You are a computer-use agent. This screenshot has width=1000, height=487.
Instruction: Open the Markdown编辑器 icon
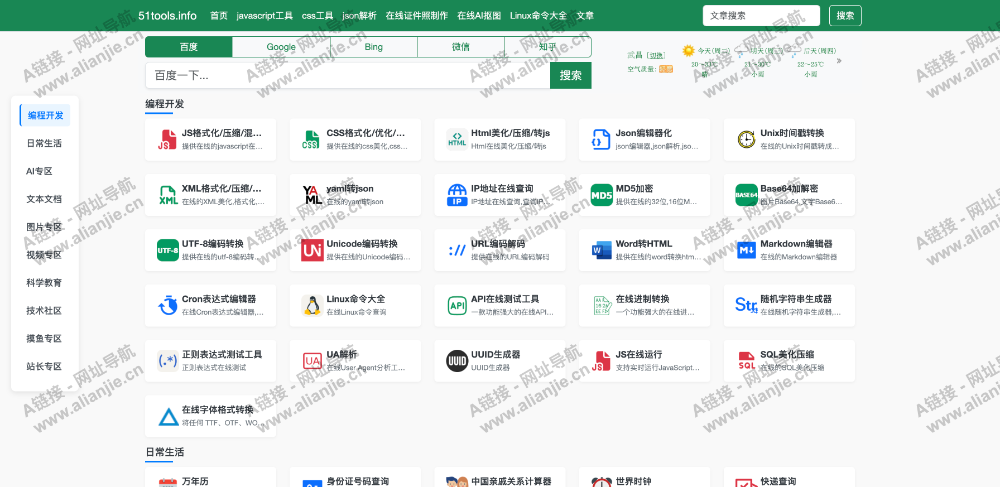click(x=746, y=251)
